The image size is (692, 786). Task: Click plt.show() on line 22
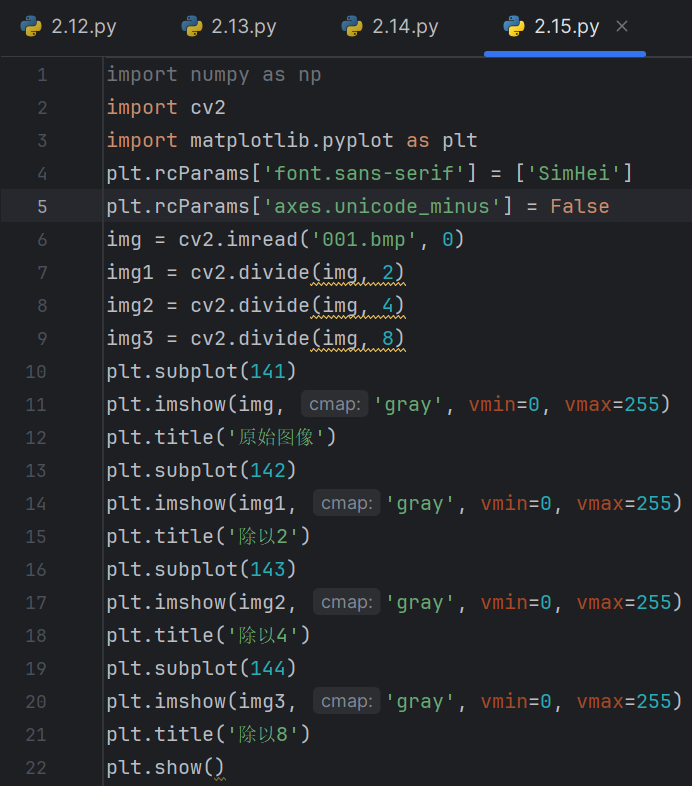coord(165,768)
